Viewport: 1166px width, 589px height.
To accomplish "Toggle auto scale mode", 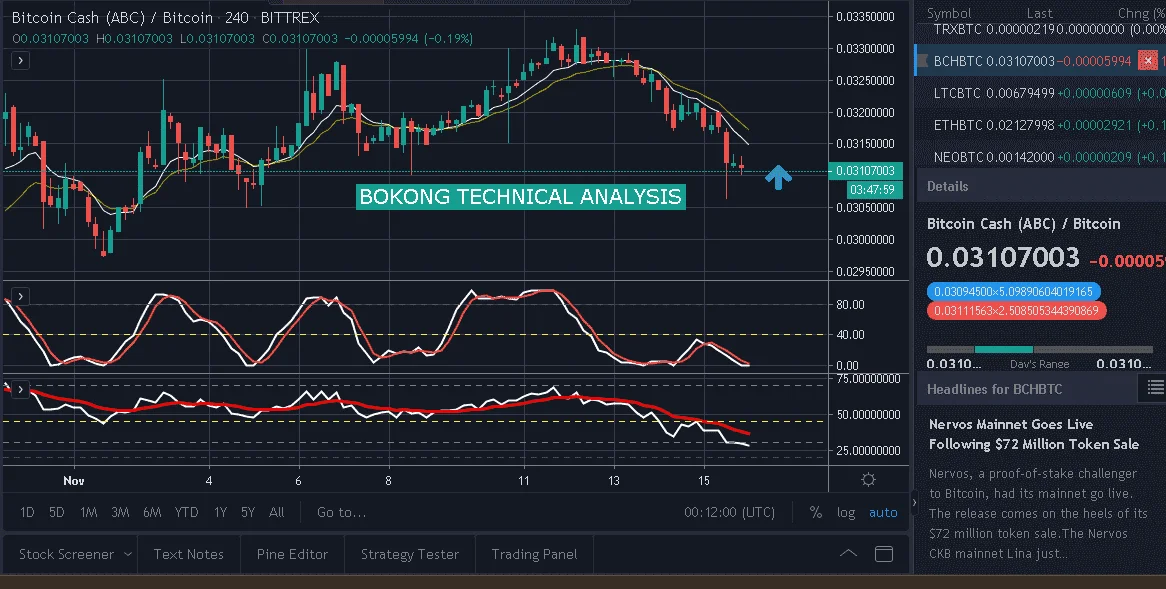I will coord(883,512).
